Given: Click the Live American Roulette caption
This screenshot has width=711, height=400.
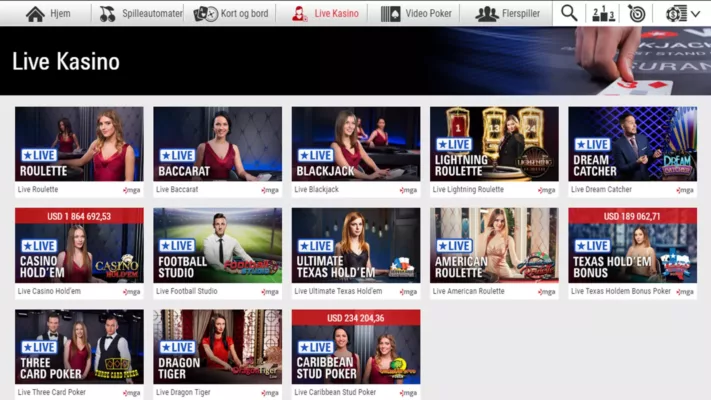Looking at the screenshot, I should (x=468, y=291).
